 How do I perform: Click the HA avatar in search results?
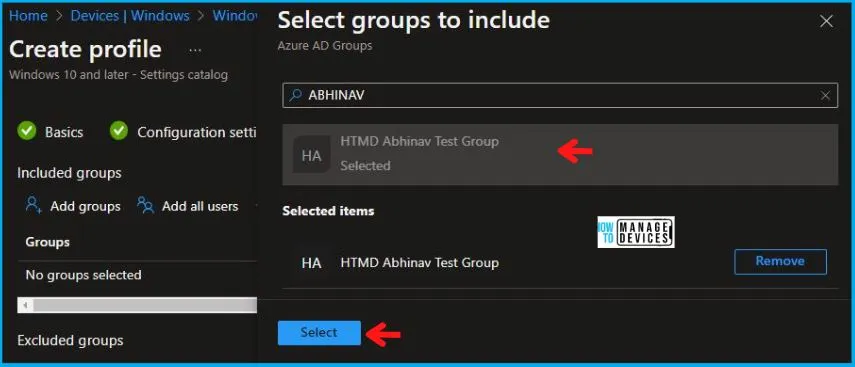click(311, 155)
